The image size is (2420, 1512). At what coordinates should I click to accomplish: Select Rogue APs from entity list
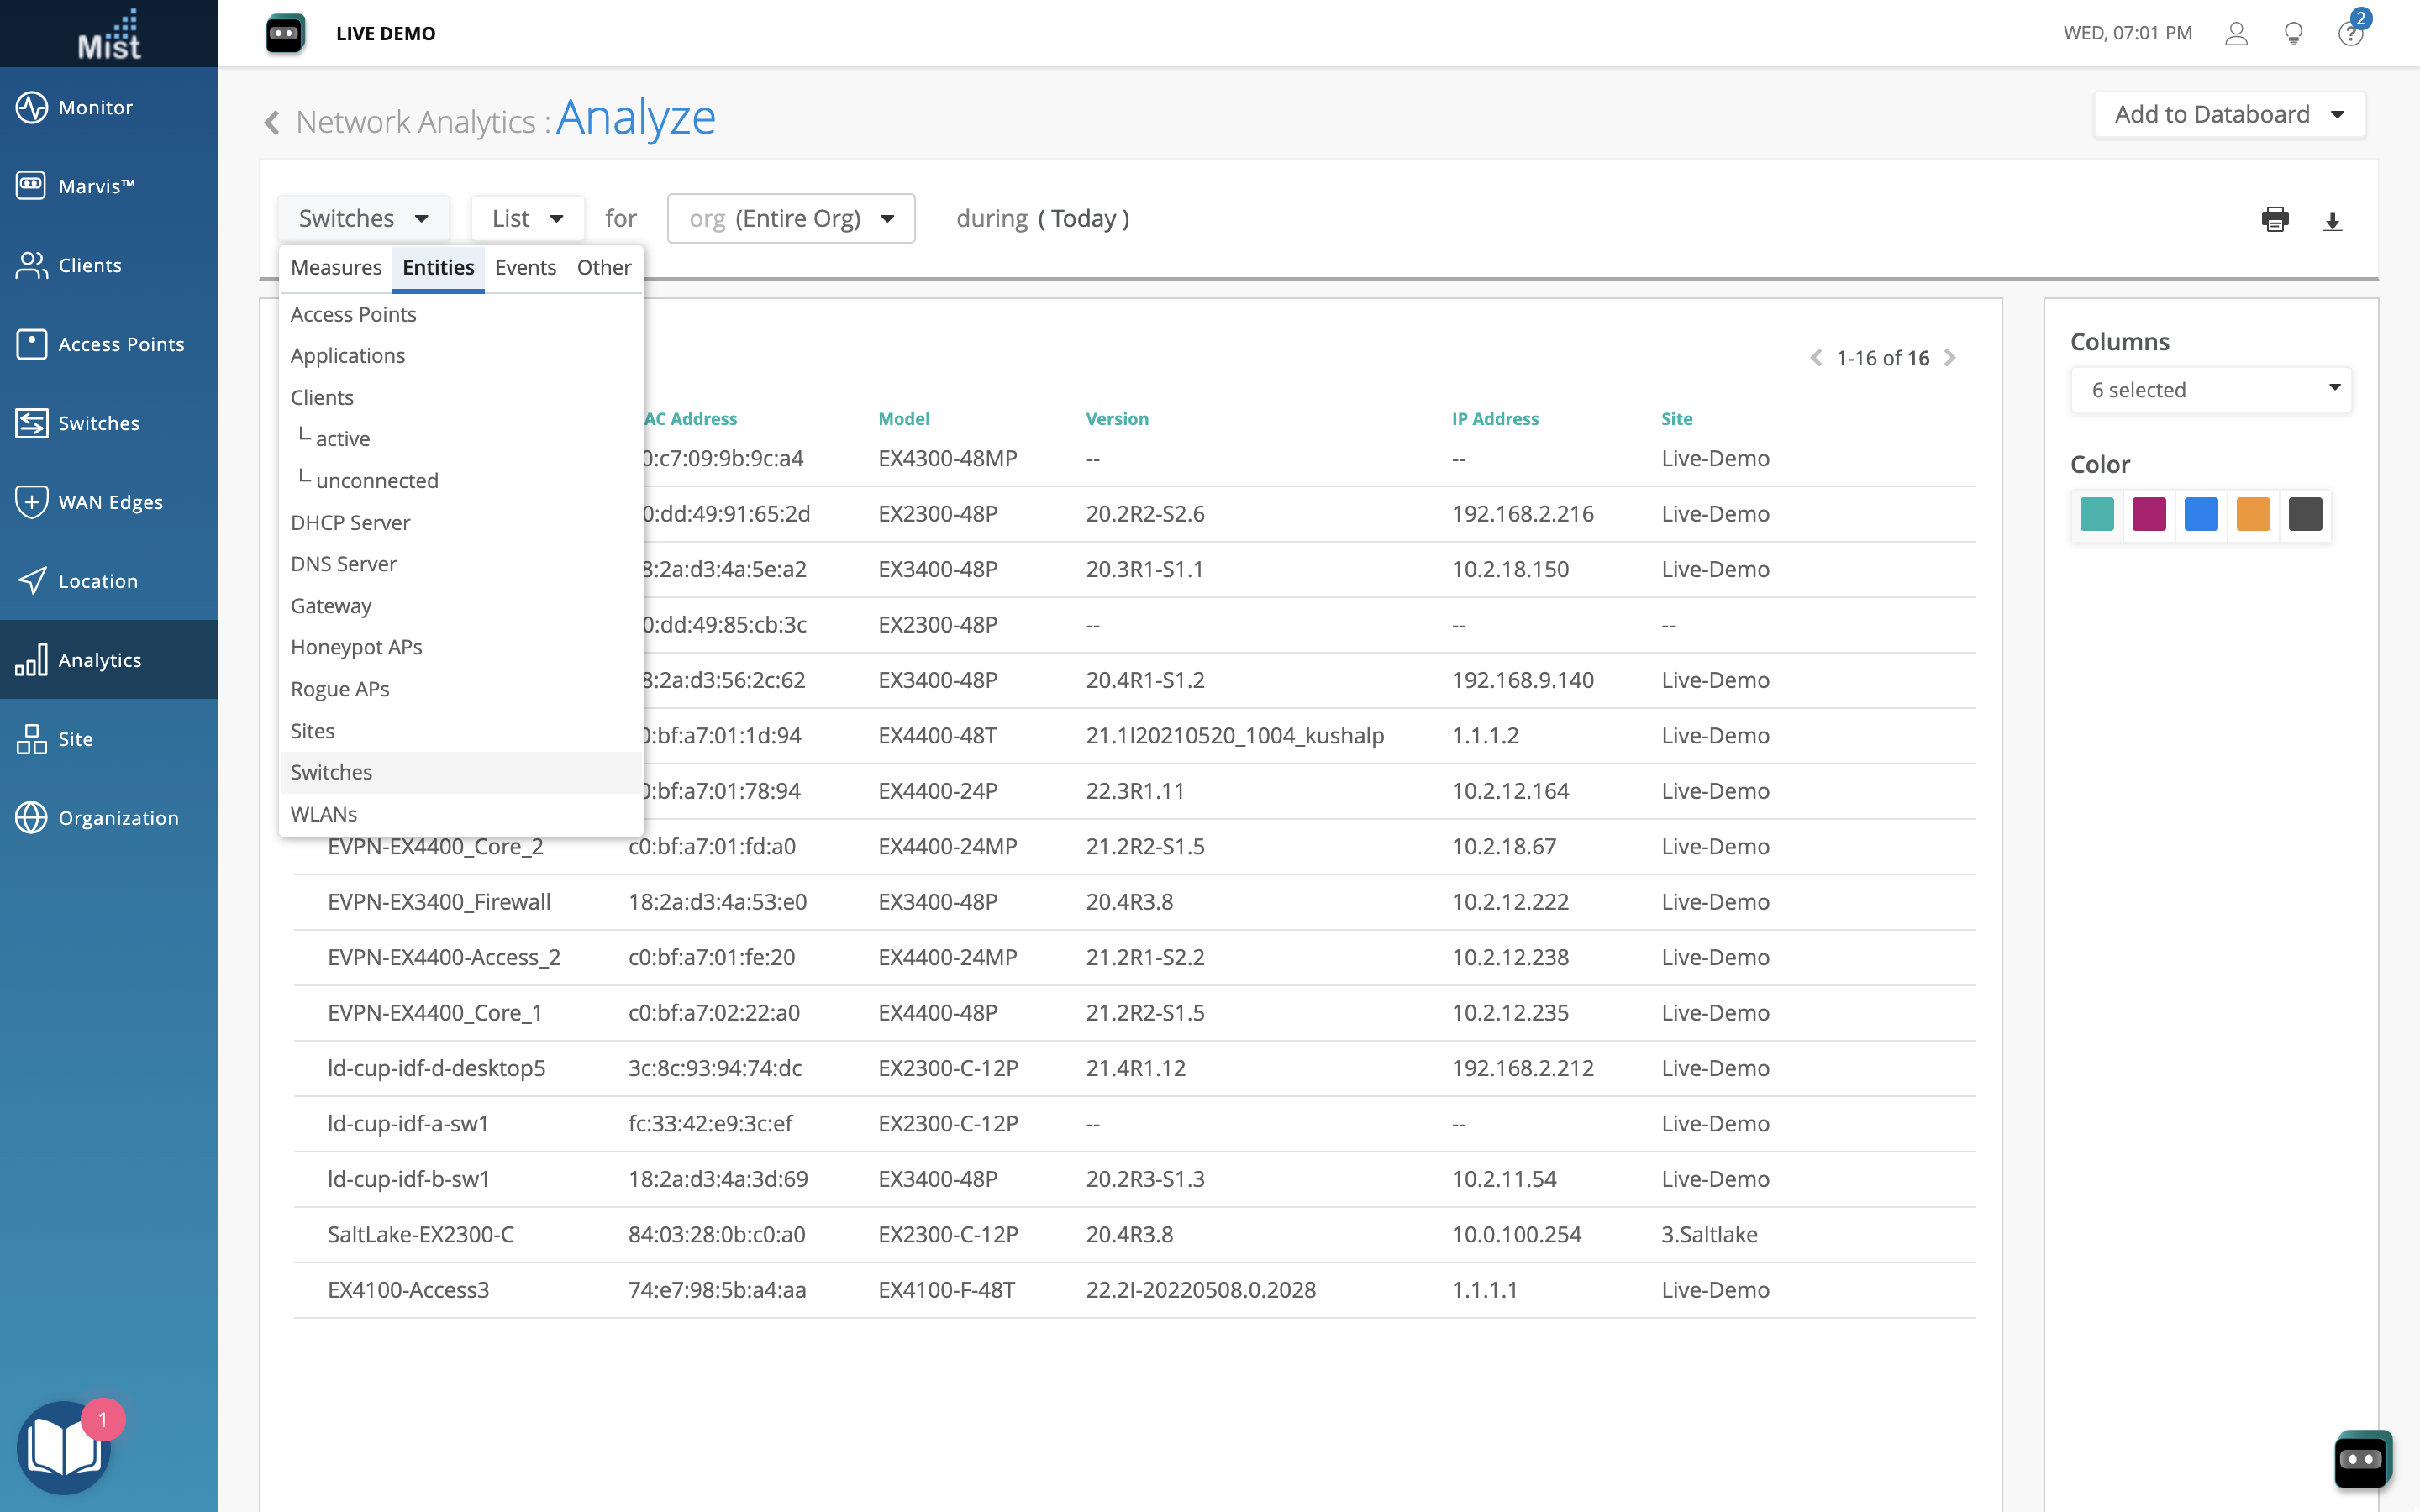click(x=340, y=689)
